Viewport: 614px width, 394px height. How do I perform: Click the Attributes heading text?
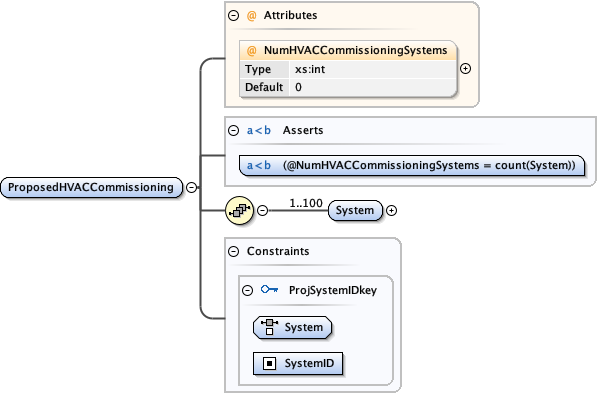[x=291, y=15]
